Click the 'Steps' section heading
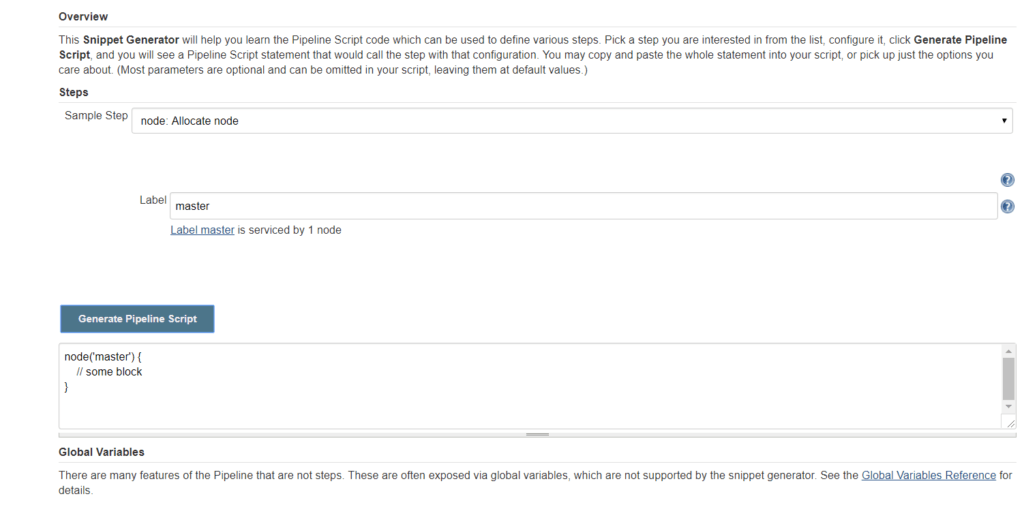Viewport: 1024px width, 507px height. 73,92
